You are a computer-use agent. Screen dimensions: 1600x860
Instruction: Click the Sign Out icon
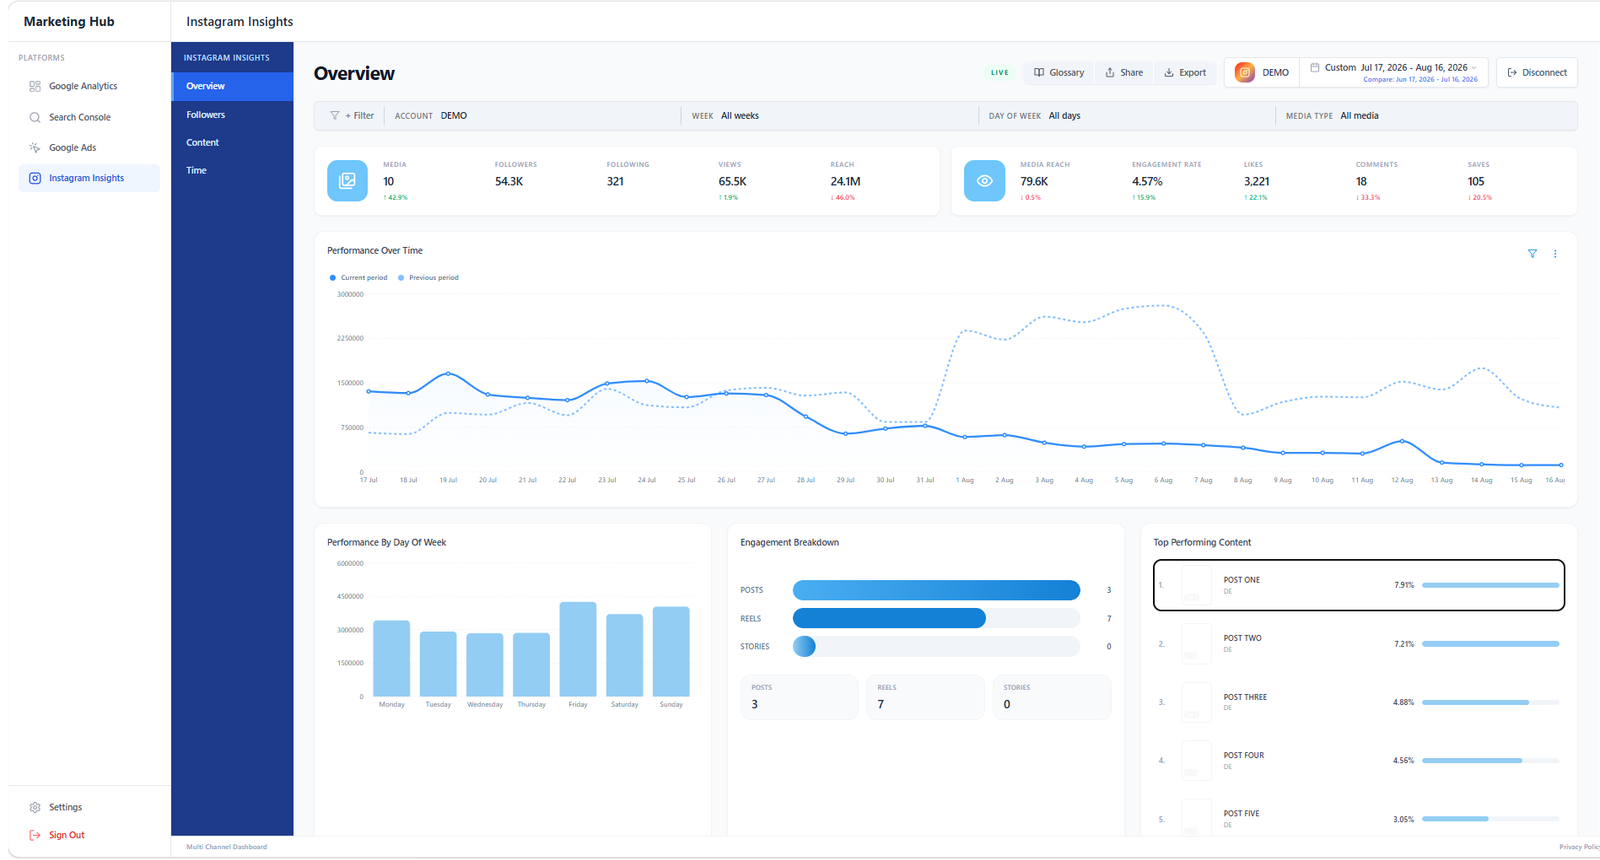35,835
